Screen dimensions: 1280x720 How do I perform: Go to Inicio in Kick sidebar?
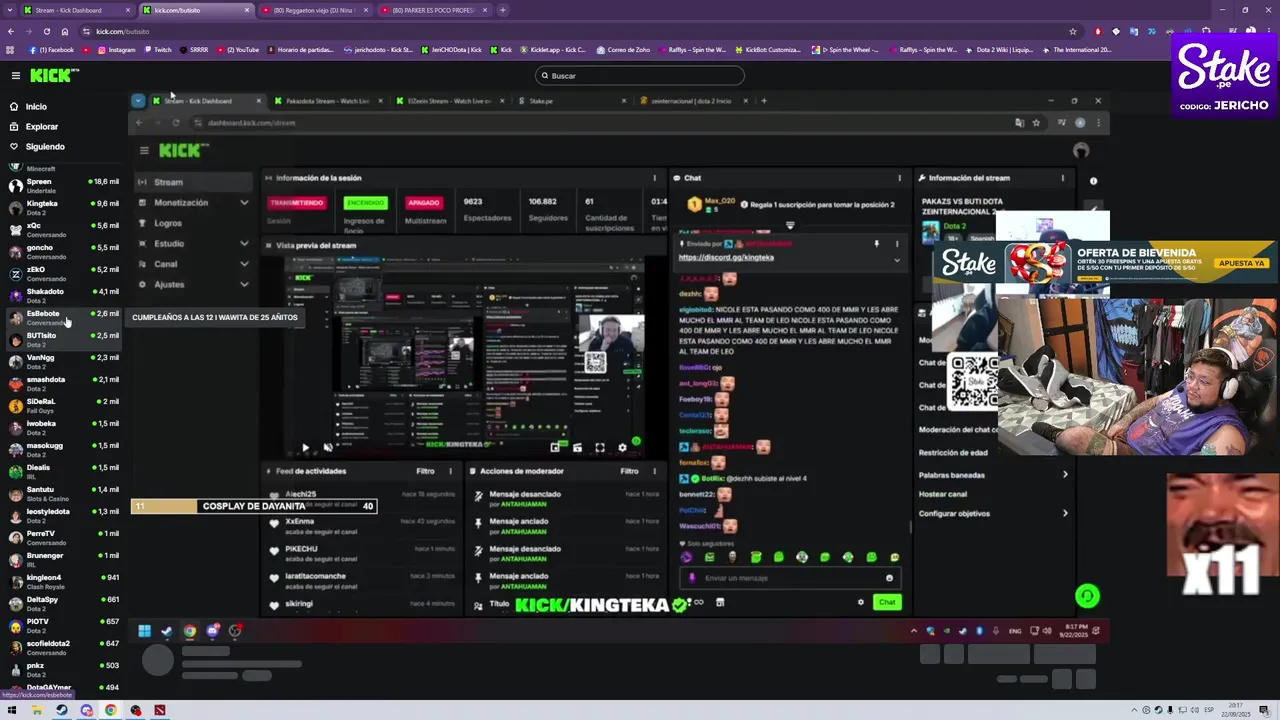pos(36,107)
